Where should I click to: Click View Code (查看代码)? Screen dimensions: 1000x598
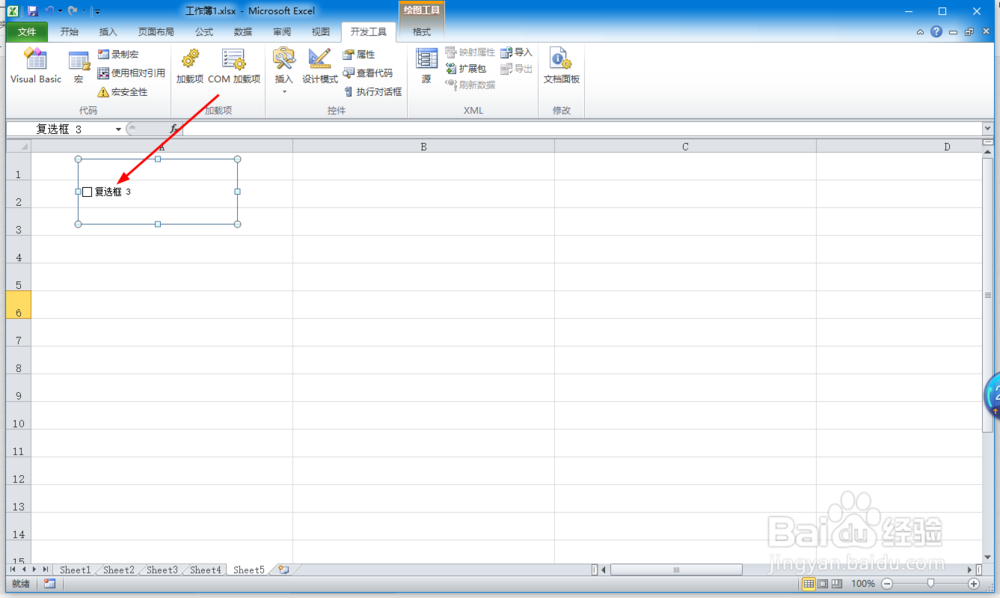pyautogui.click(x=368, y=73)
